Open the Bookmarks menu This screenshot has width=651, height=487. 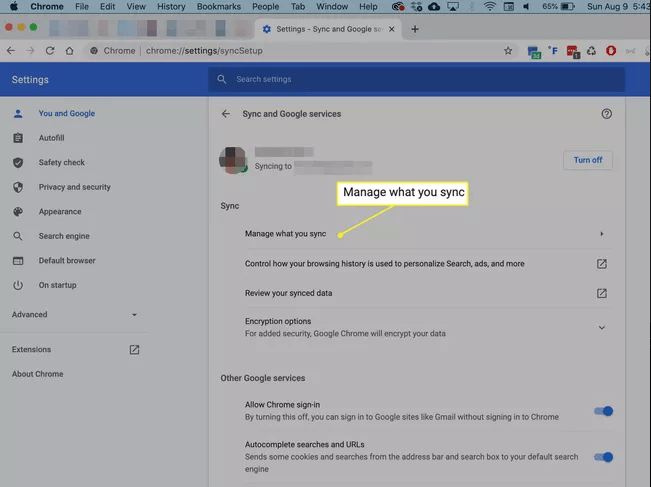pyautogui.click(x=219, y=6)
